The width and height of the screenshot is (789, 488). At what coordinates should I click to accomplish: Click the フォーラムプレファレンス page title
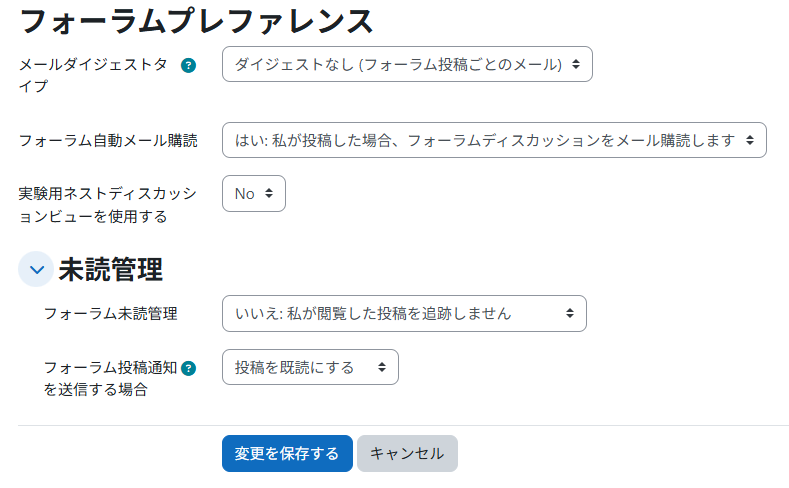(197, 19)
